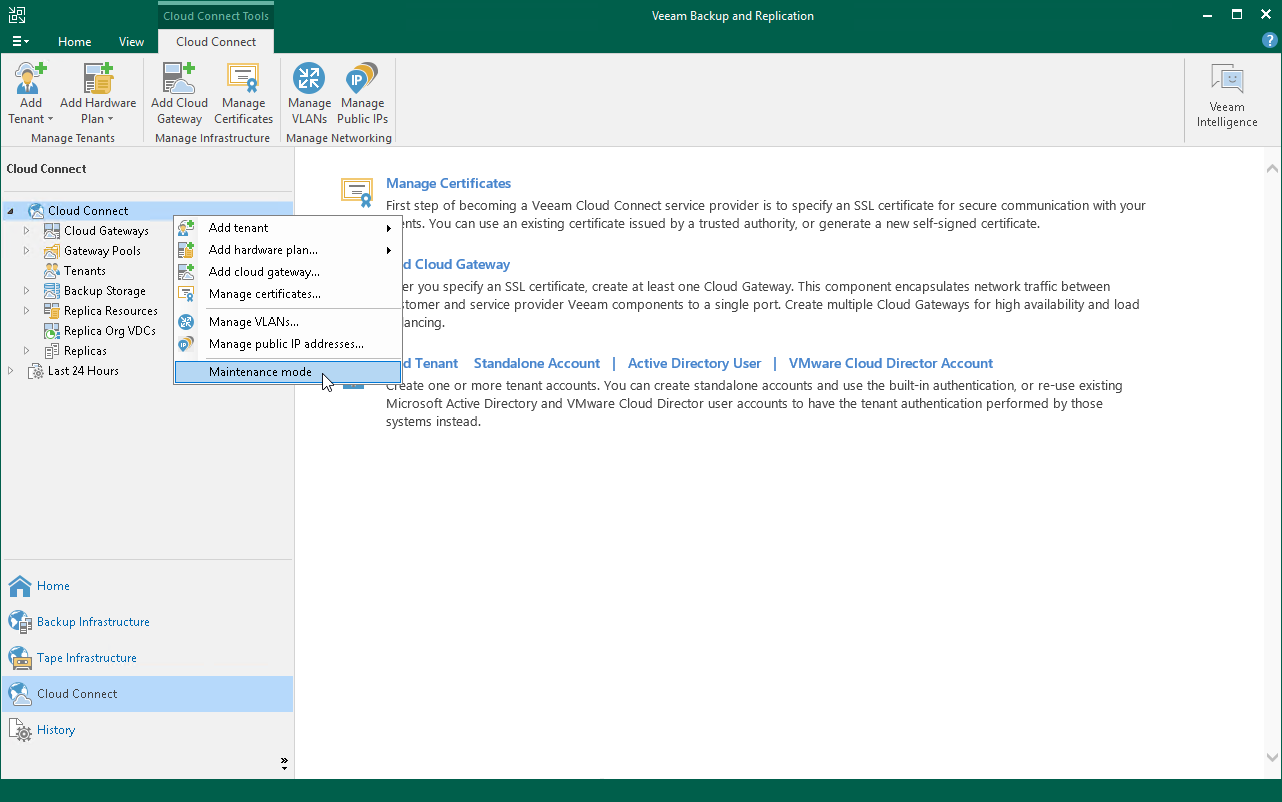Click the Backup Storage tree icon

click(52, 291)
